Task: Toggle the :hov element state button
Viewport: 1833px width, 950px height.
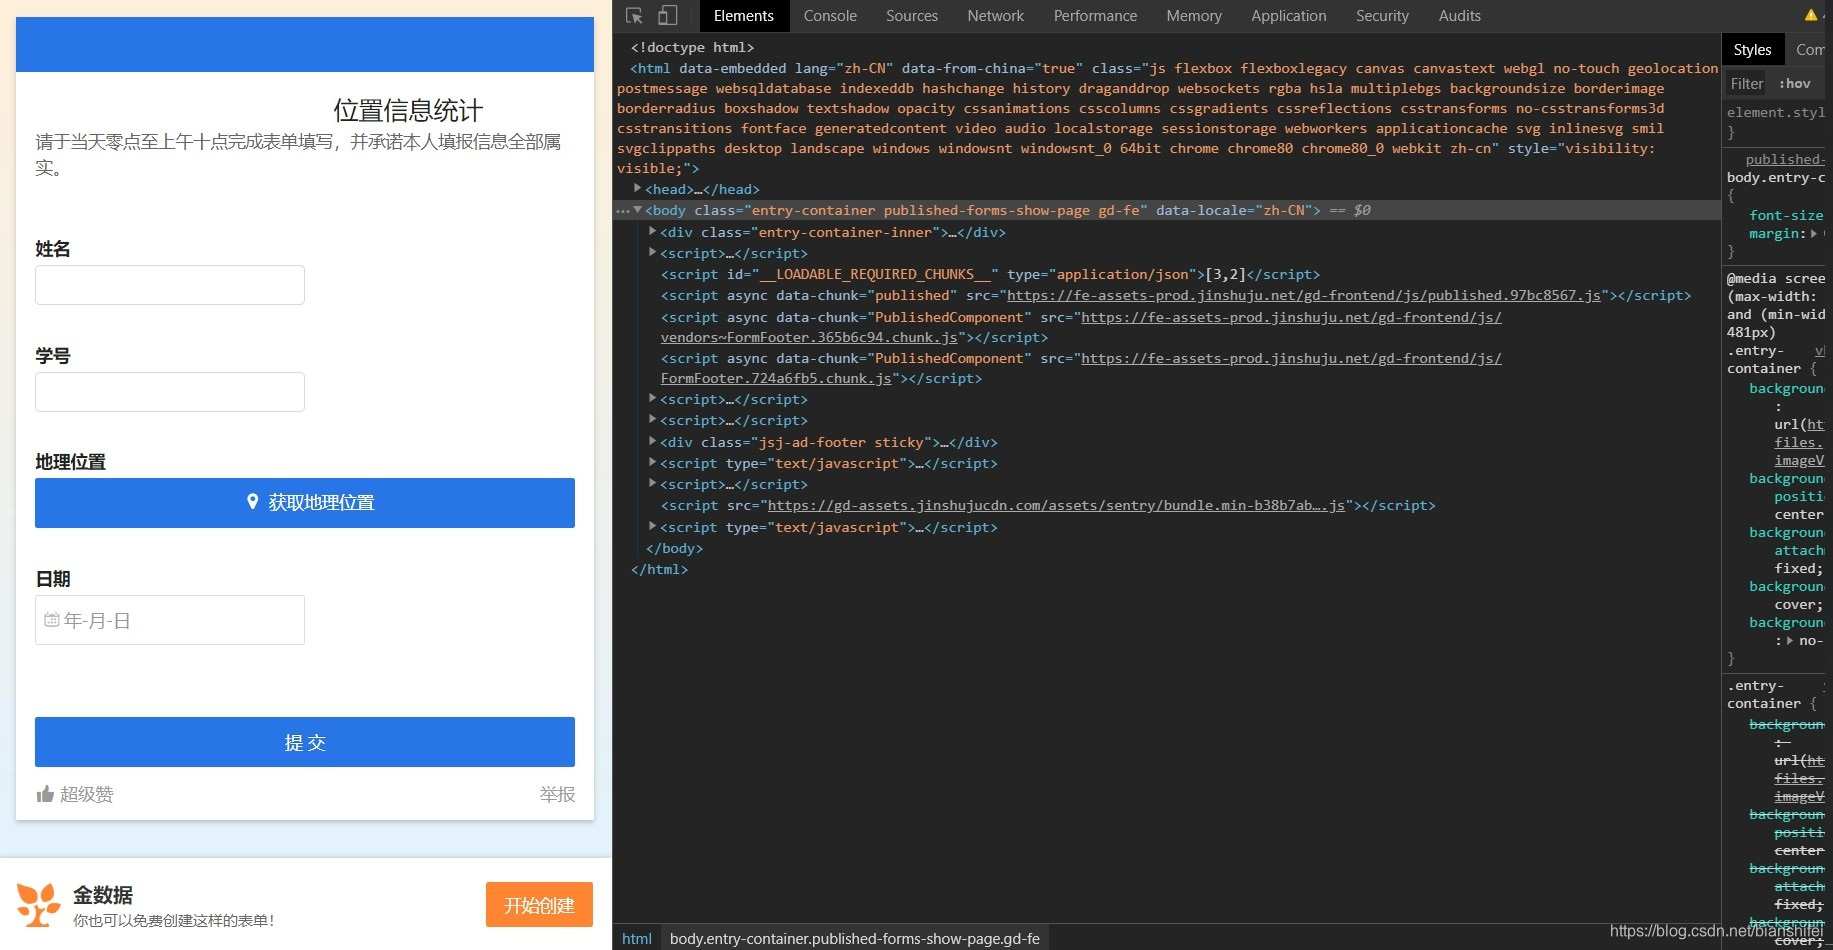Action: 1795,84
